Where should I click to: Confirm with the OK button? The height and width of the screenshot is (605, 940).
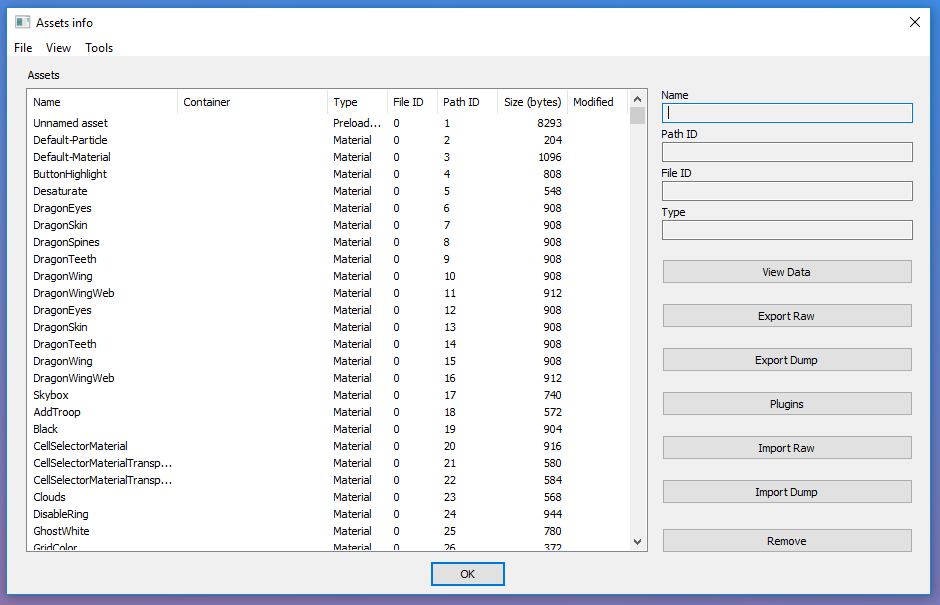click(x=467, y=574)
